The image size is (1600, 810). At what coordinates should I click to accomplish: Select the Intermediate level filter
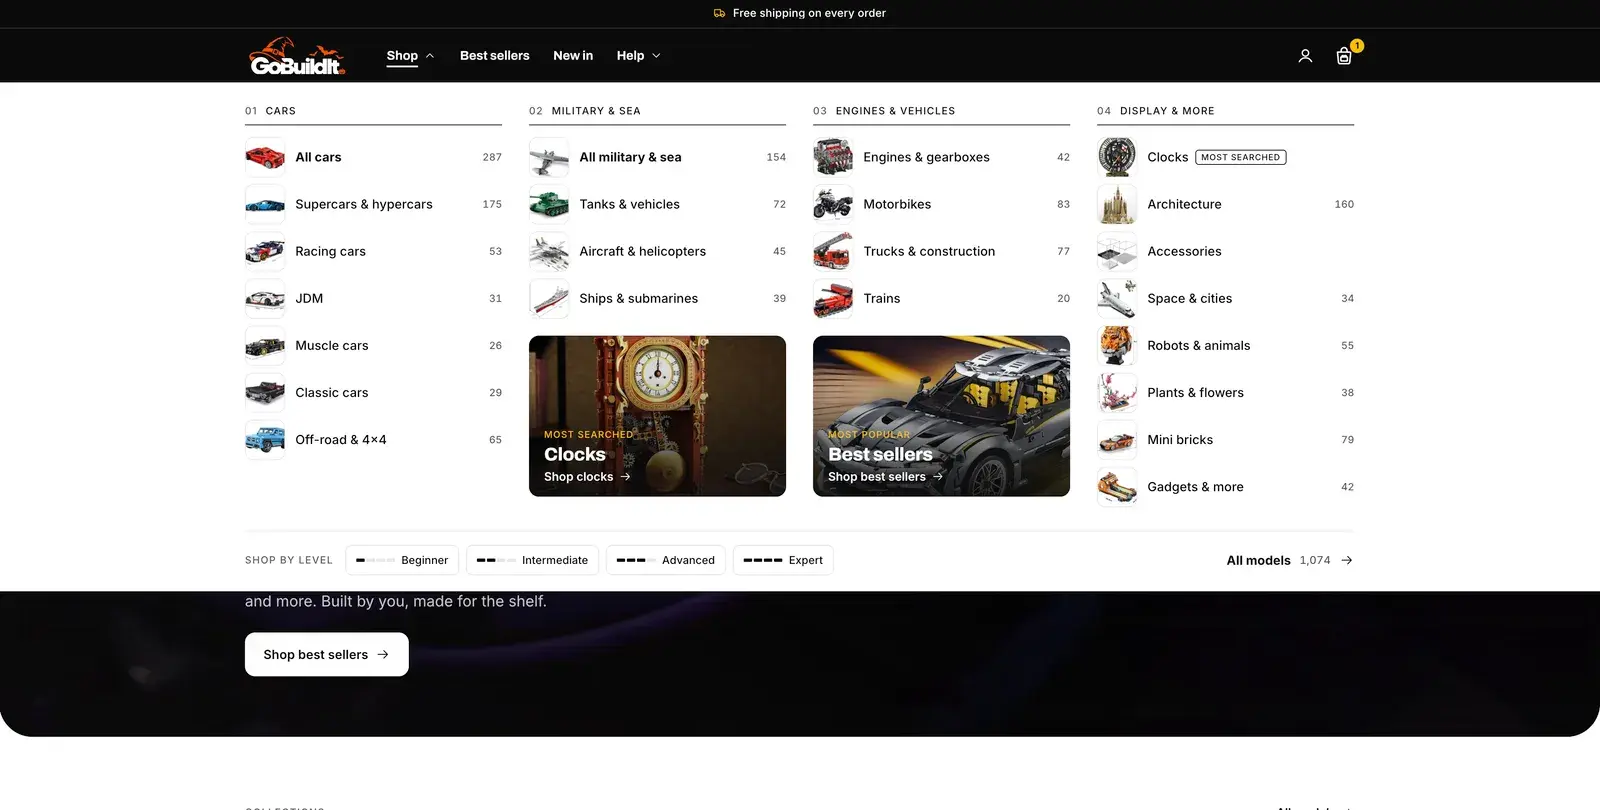533,560
